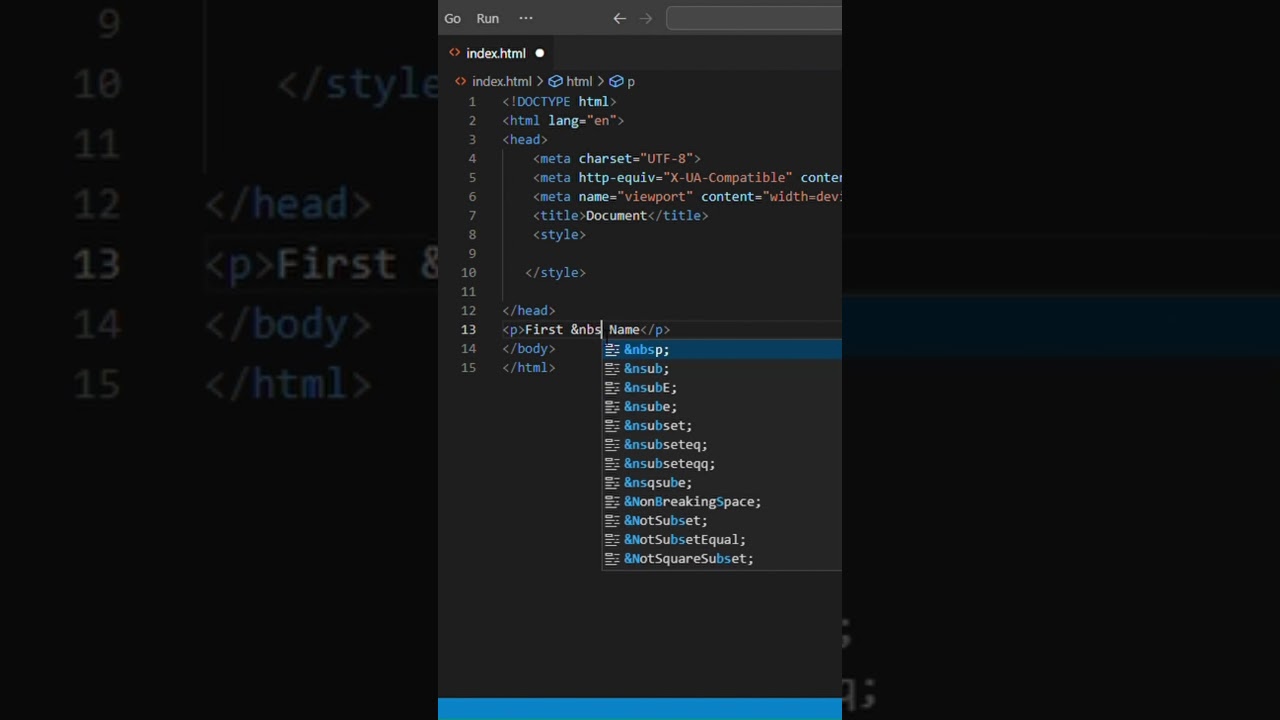1280x720 pixels.
Task: Click the <html lang="en"> line
Action: (x=563, y=120)
